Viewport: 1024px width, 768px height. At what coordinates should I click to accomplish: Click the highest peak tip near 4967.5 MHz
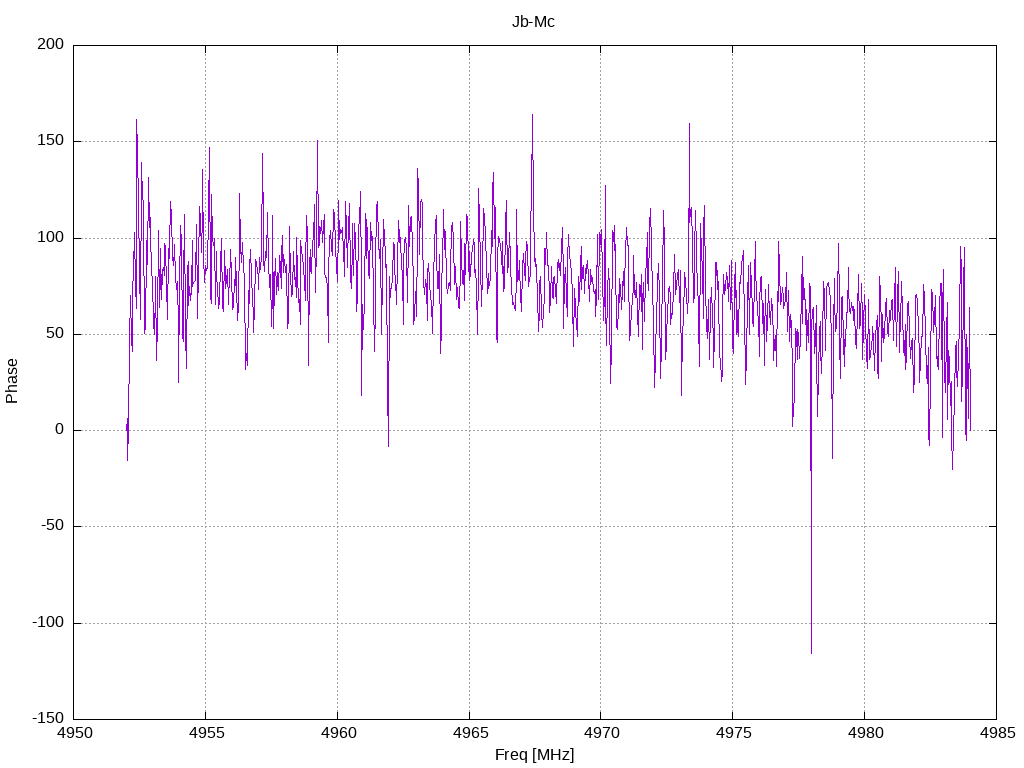coord(532,115)
